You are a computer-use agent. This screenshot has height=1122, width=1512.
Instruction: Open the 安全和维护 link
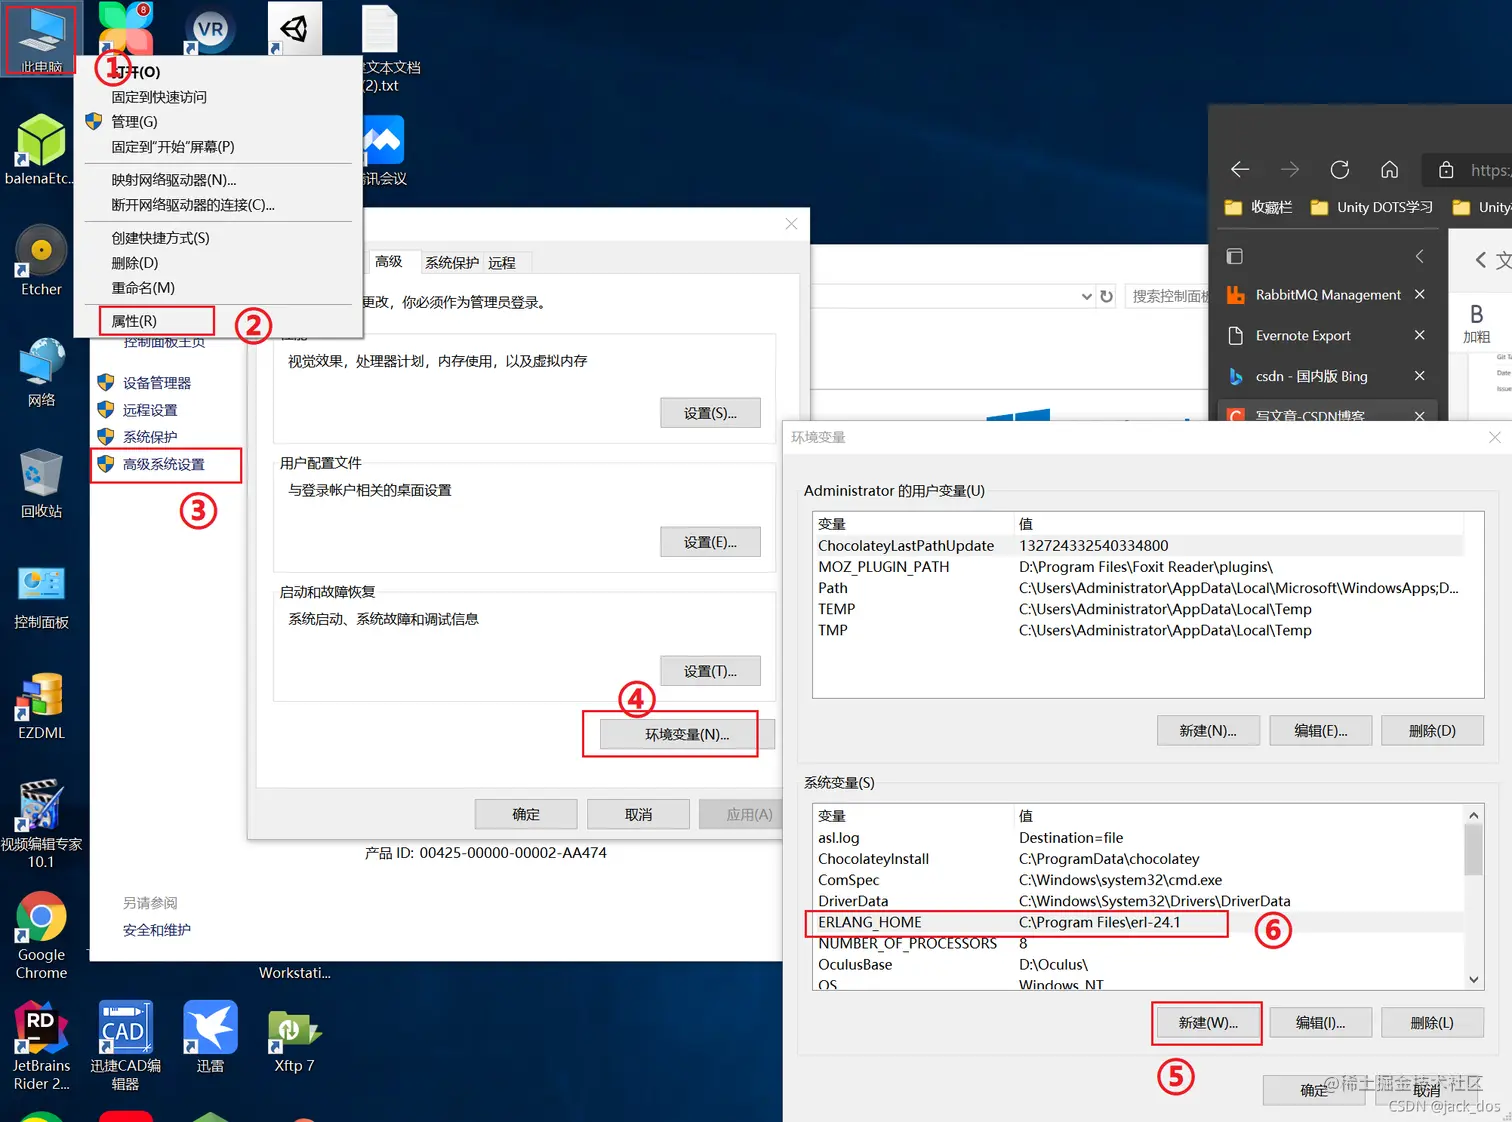(157, 930)
